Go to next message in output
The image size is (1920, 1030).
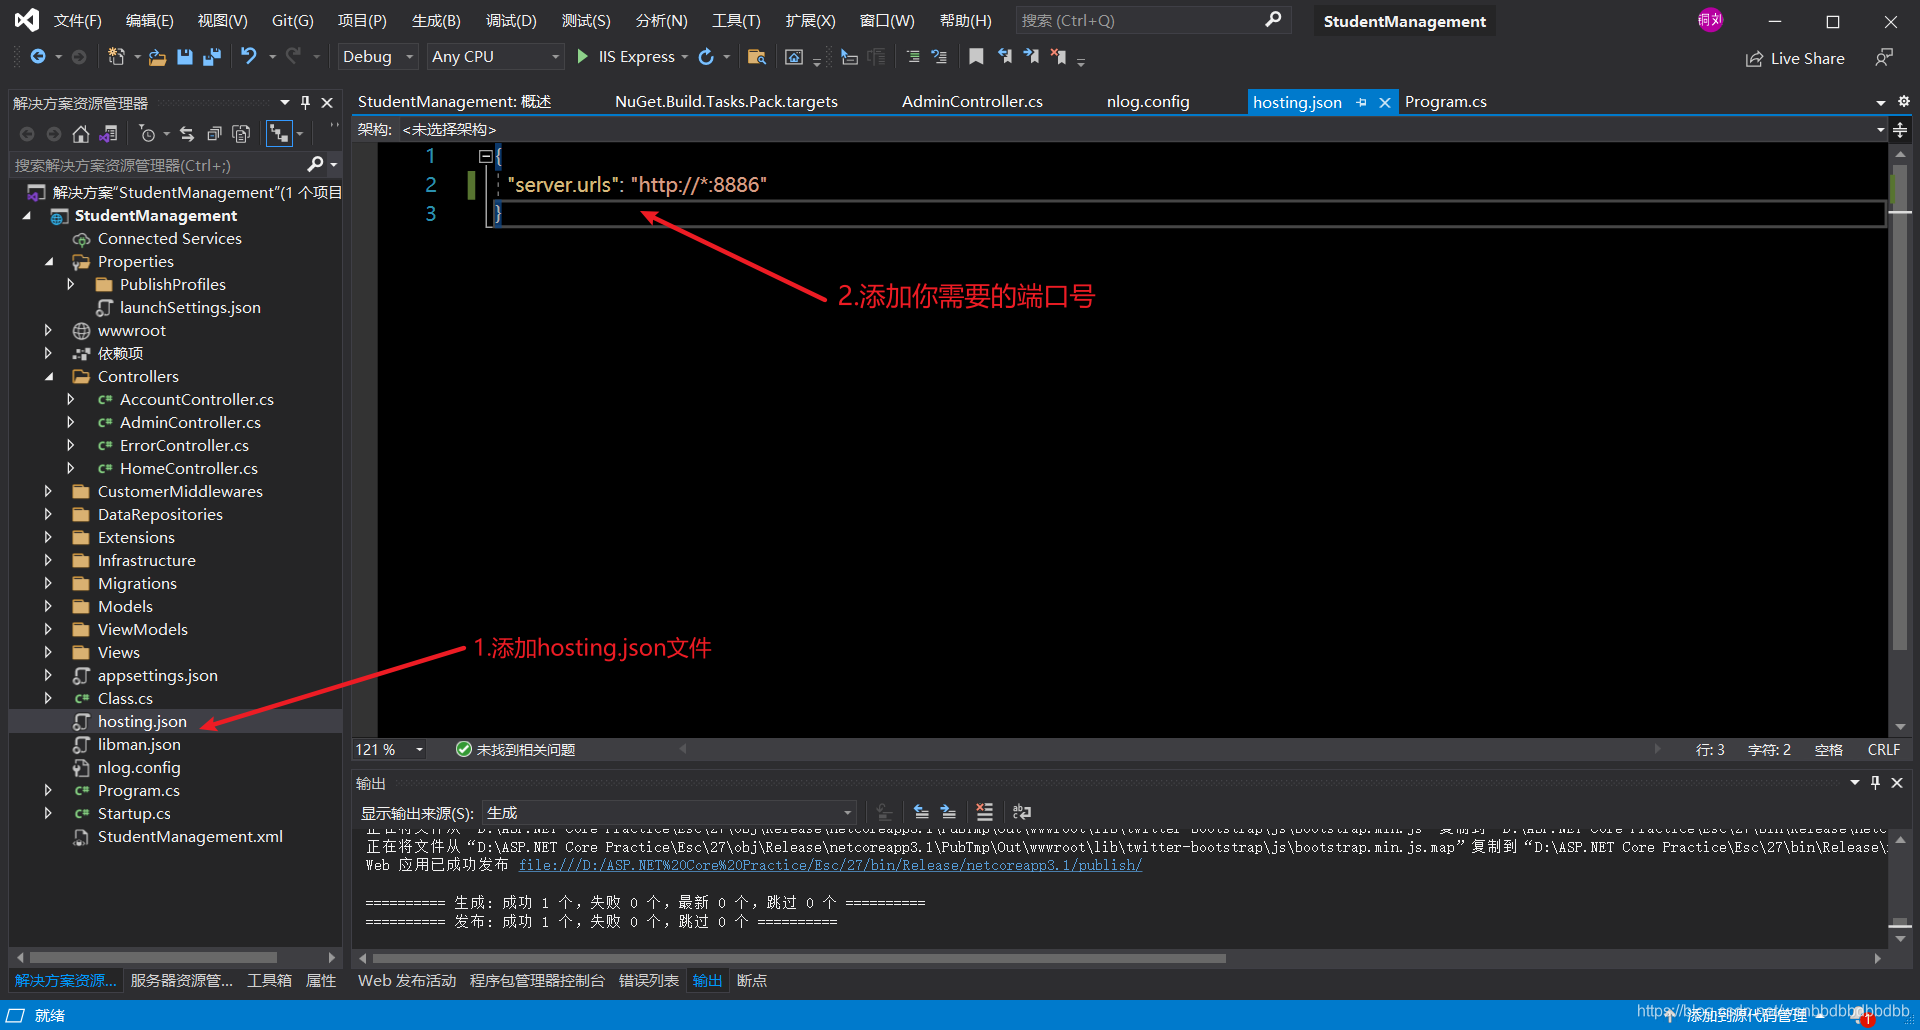(948, 812)
